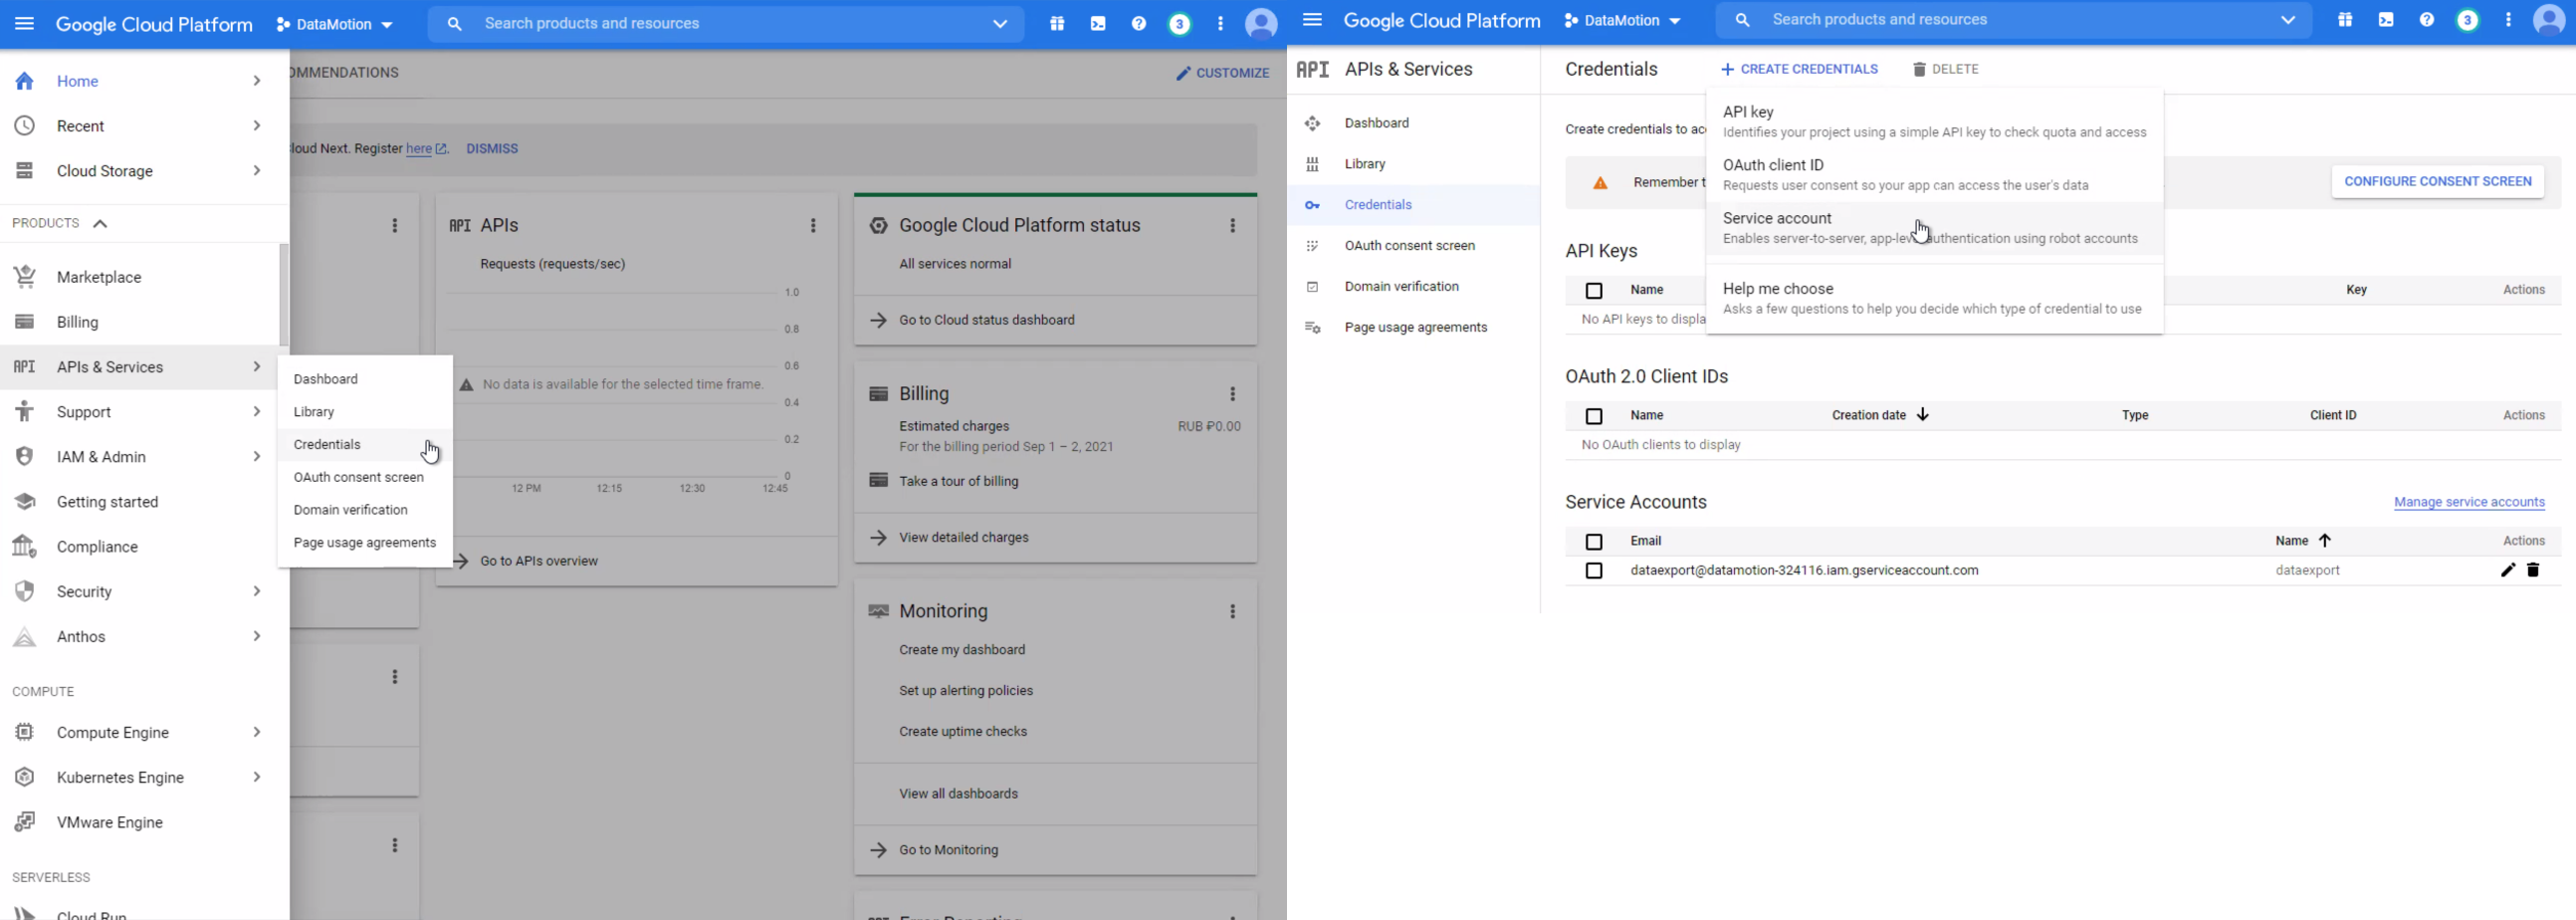Expand Home submenu chevron

point(257,81)
